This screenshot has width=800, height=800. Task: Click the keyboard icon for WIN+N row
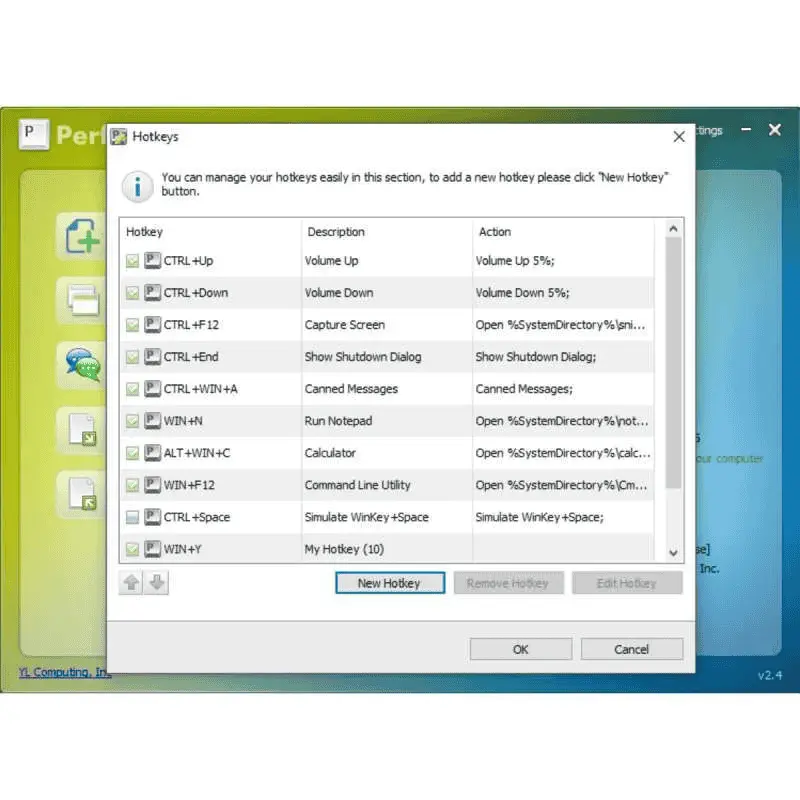(152, 421)
